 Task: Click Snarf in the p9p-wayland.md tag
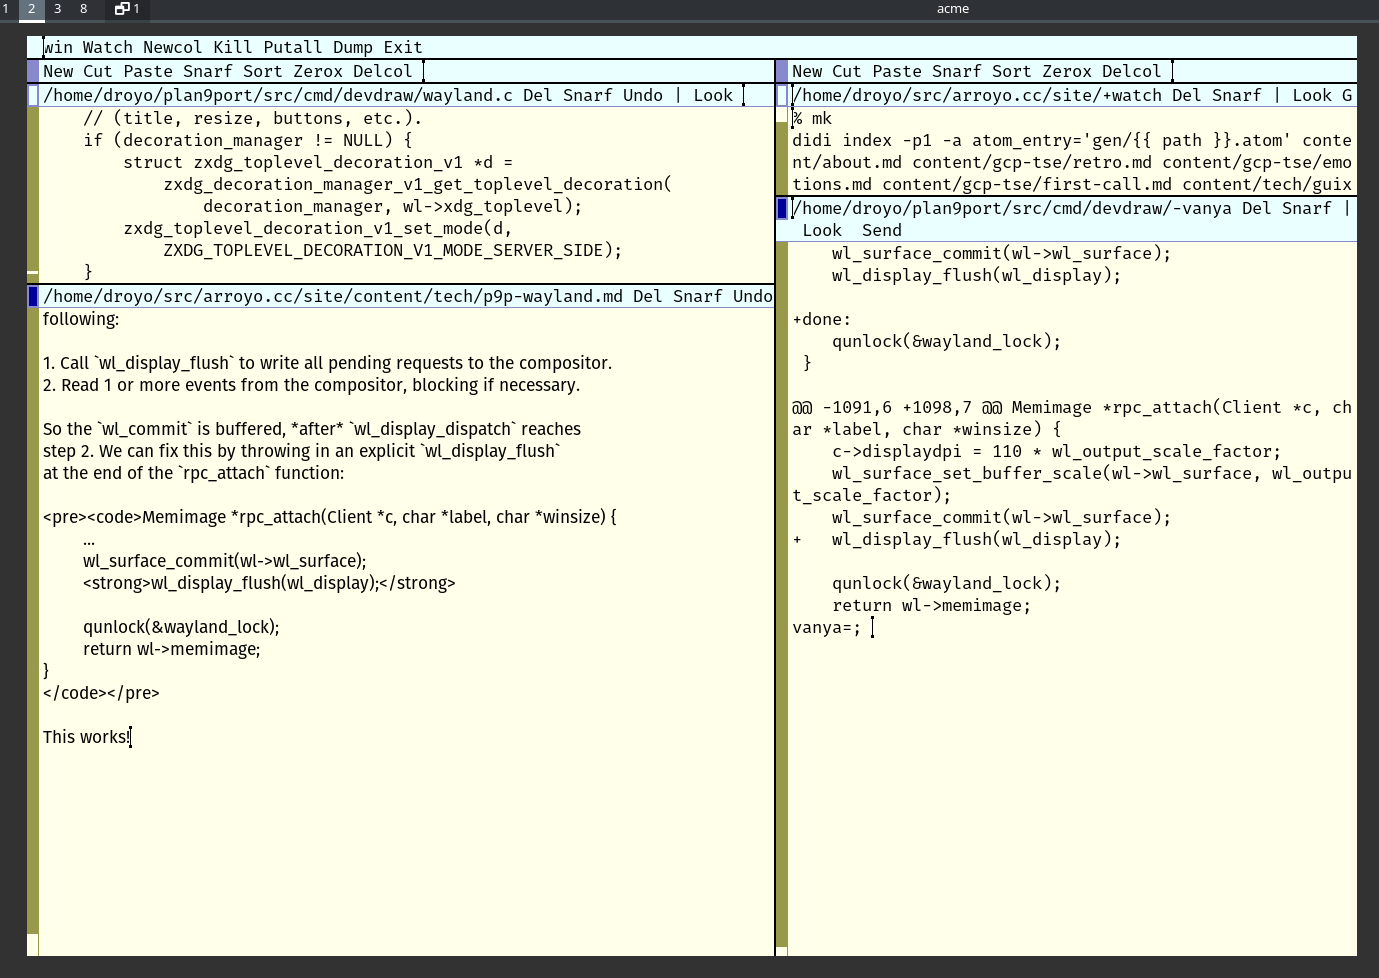pyautogui.click(x=698, y=296)
